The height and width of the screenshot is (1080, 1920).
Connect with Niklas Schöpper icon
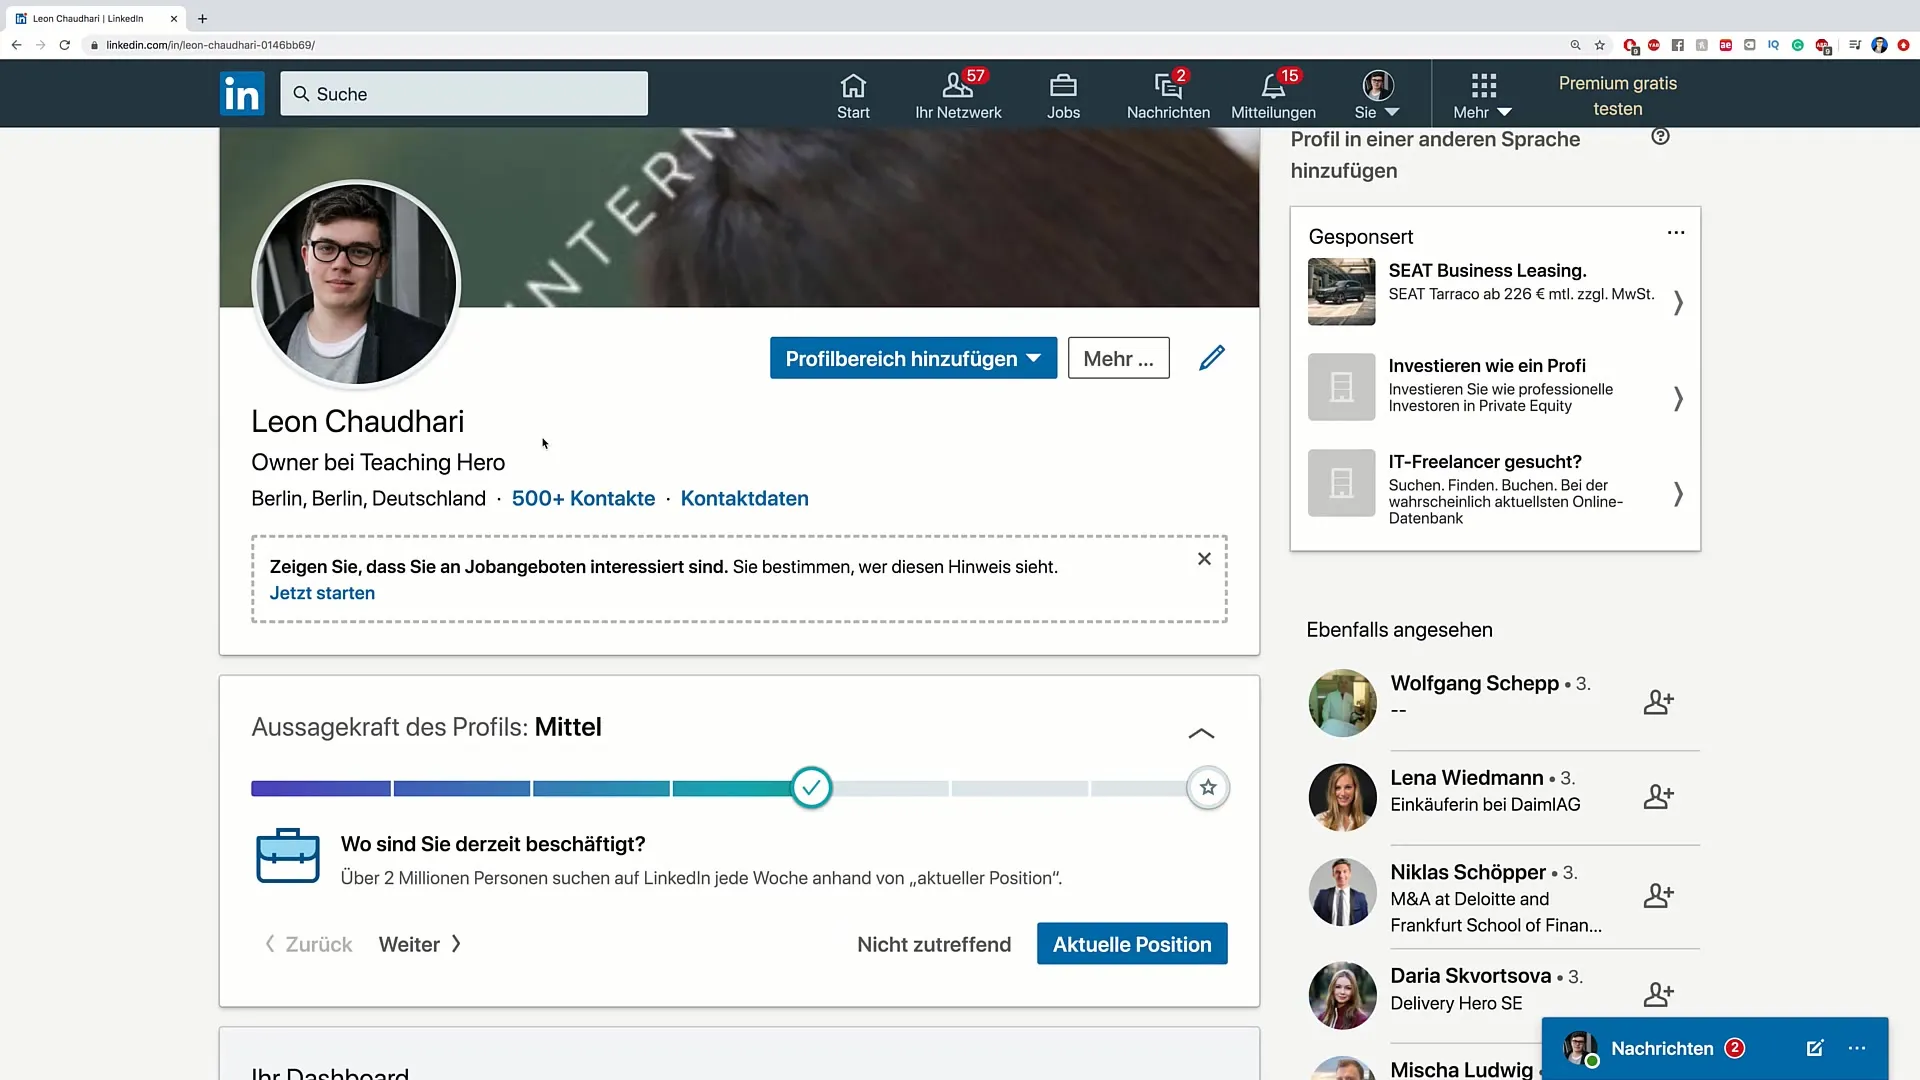1658,895
